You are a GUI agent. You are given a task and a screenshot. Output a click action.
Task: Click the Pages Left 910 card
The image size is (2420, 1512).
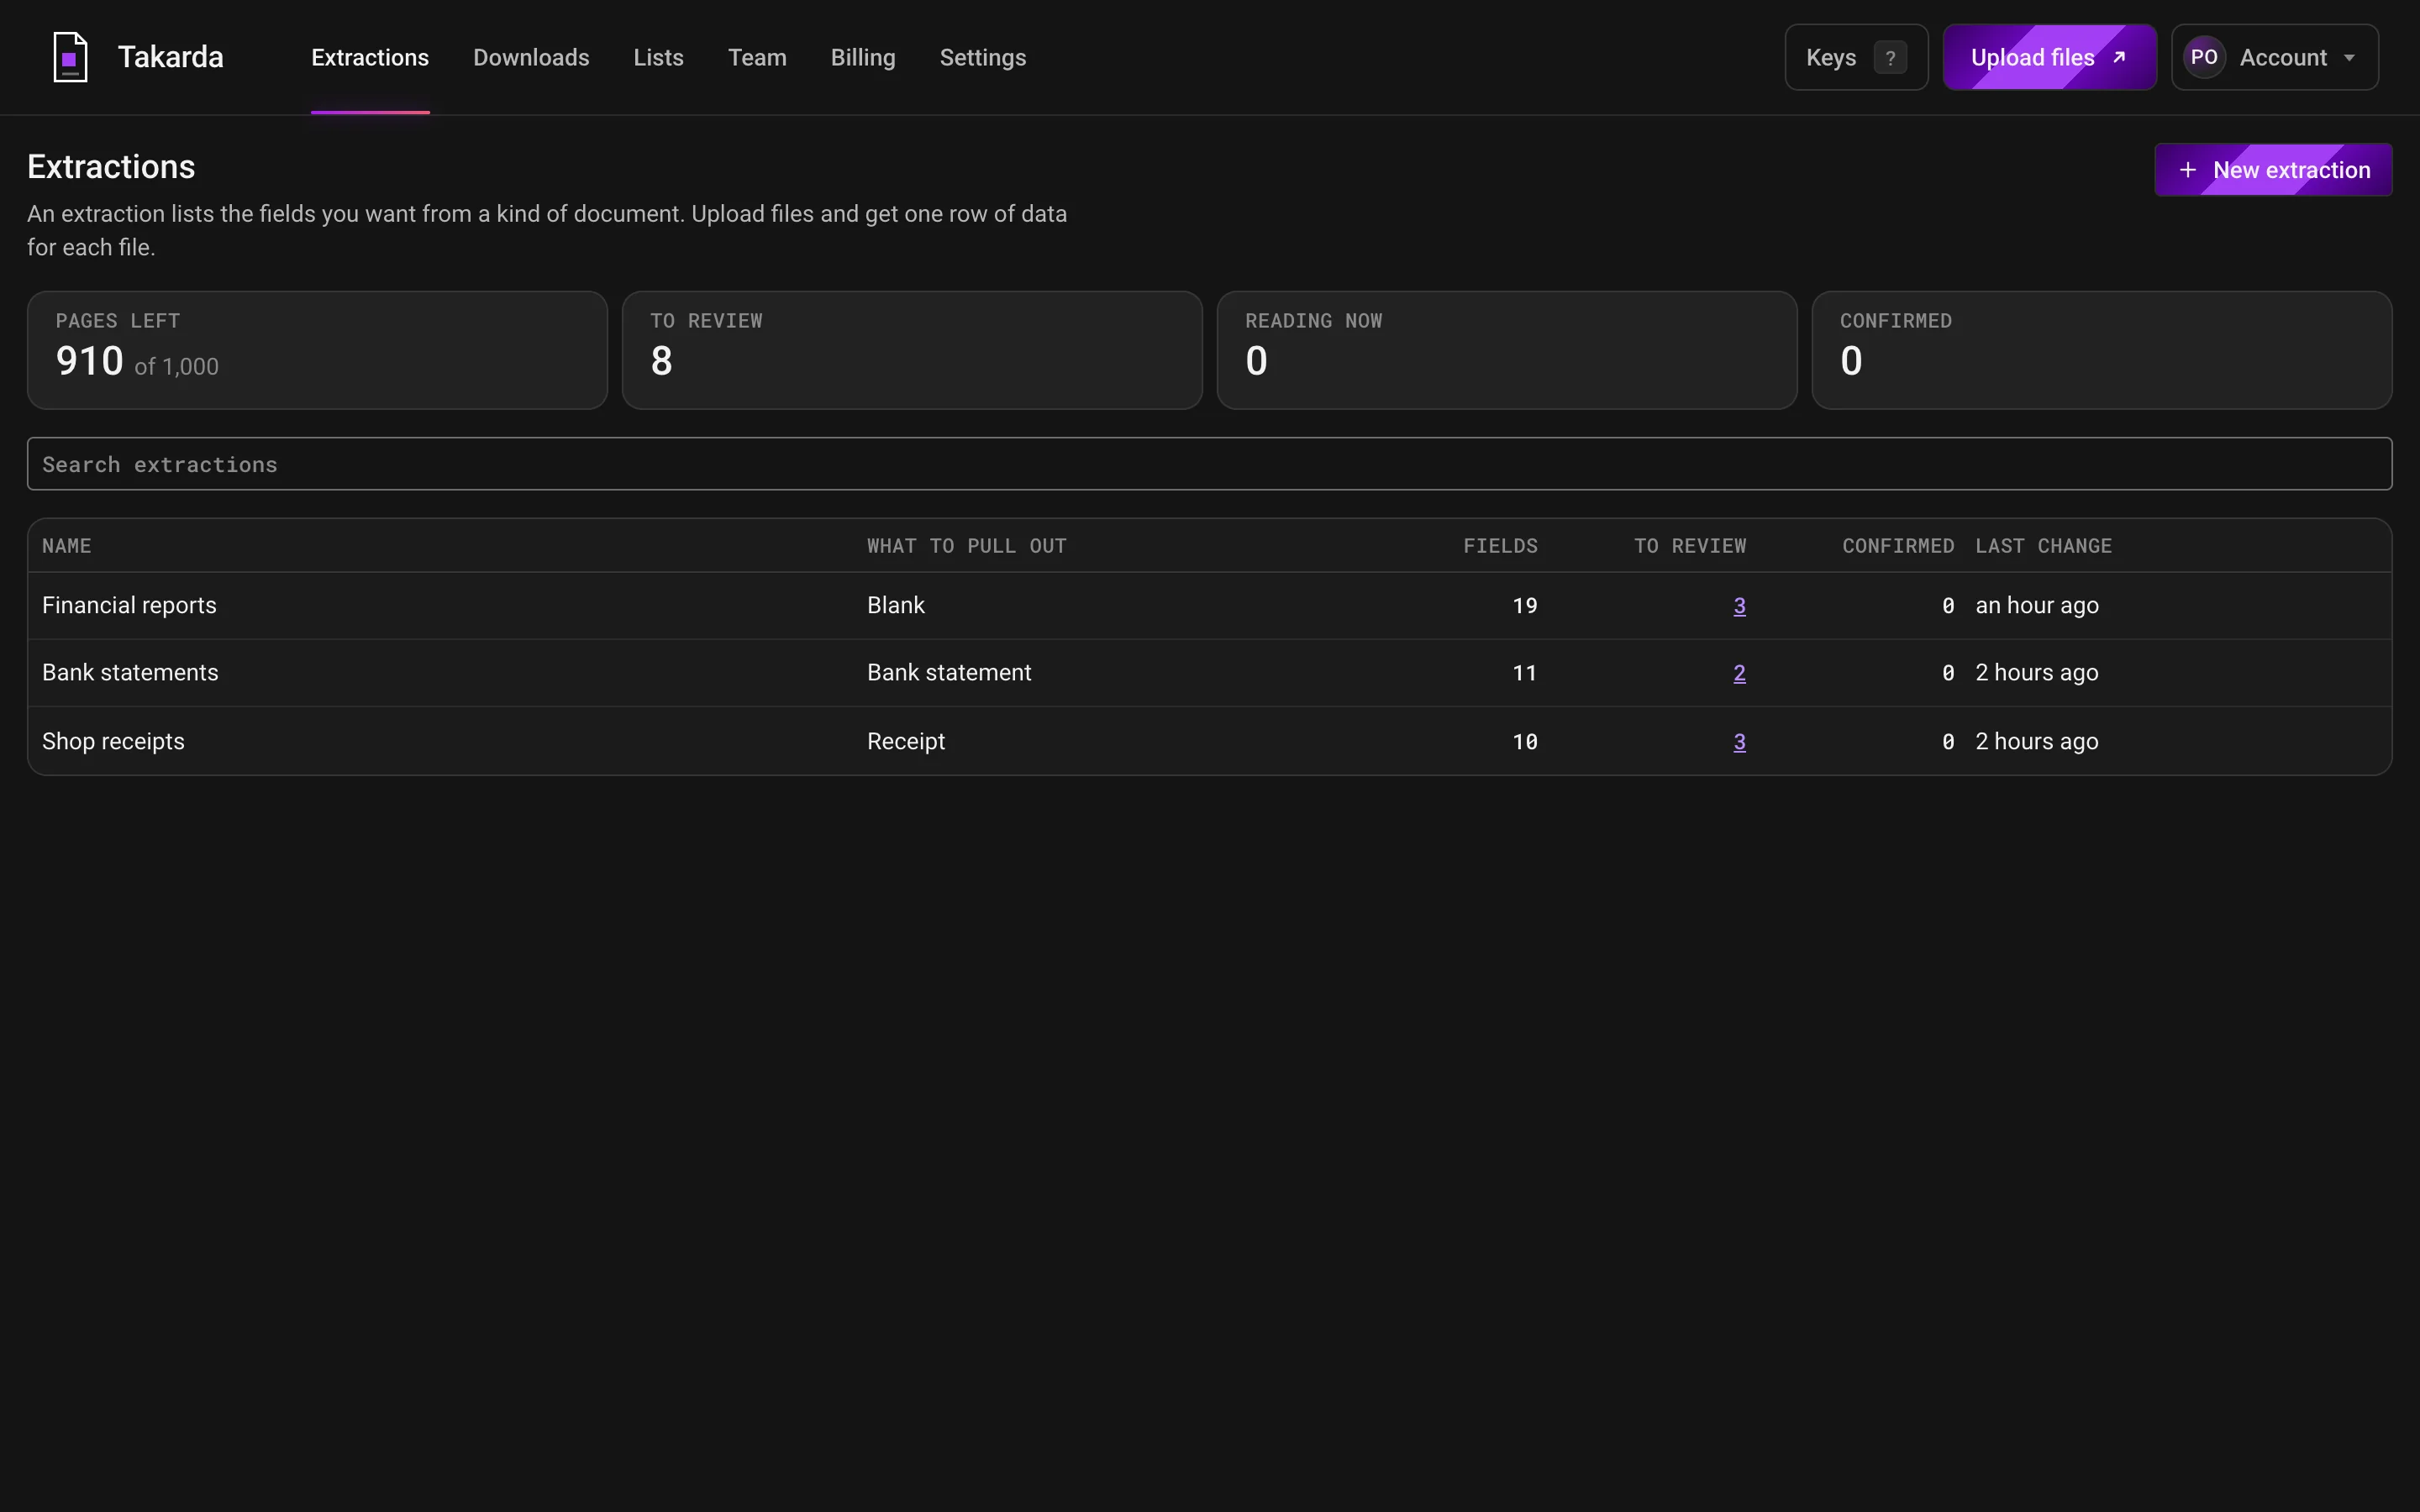click(x=317, y=350)
